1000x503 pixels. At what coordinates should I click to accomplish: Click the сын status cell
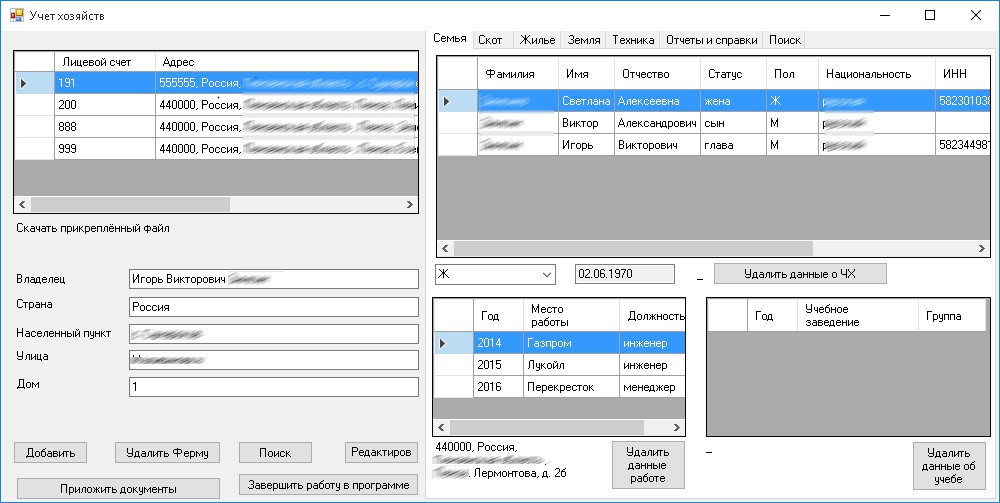733,123
